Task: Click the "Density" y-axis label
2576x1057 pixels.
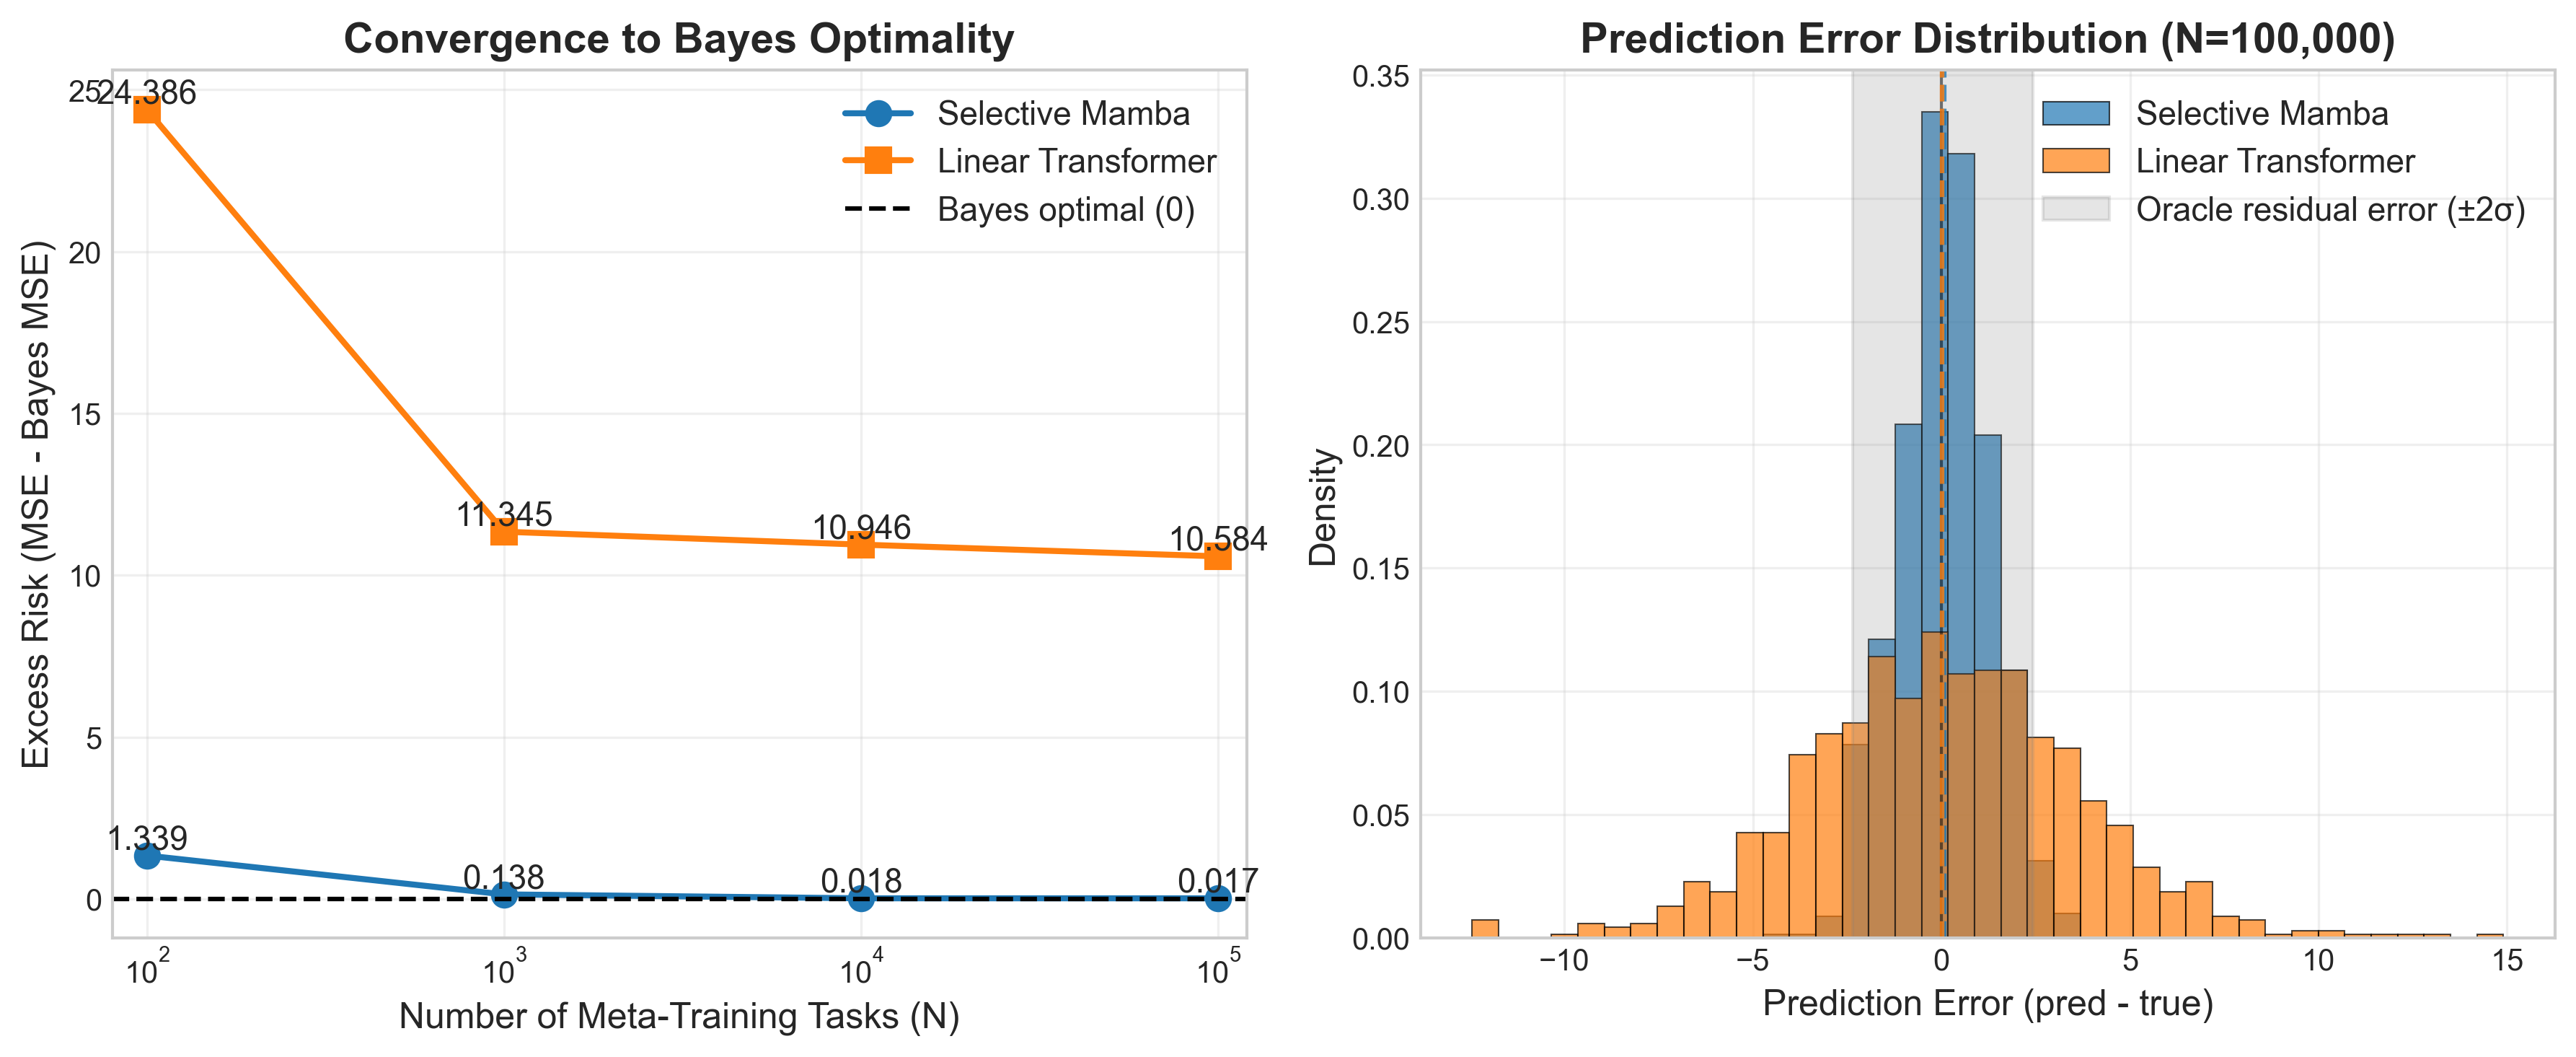Action: 1323,507
